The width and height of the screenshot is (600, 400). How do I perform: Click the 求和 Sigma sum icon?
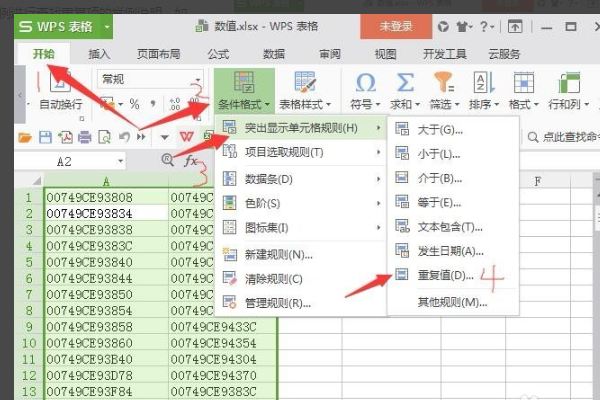[405, 82]
